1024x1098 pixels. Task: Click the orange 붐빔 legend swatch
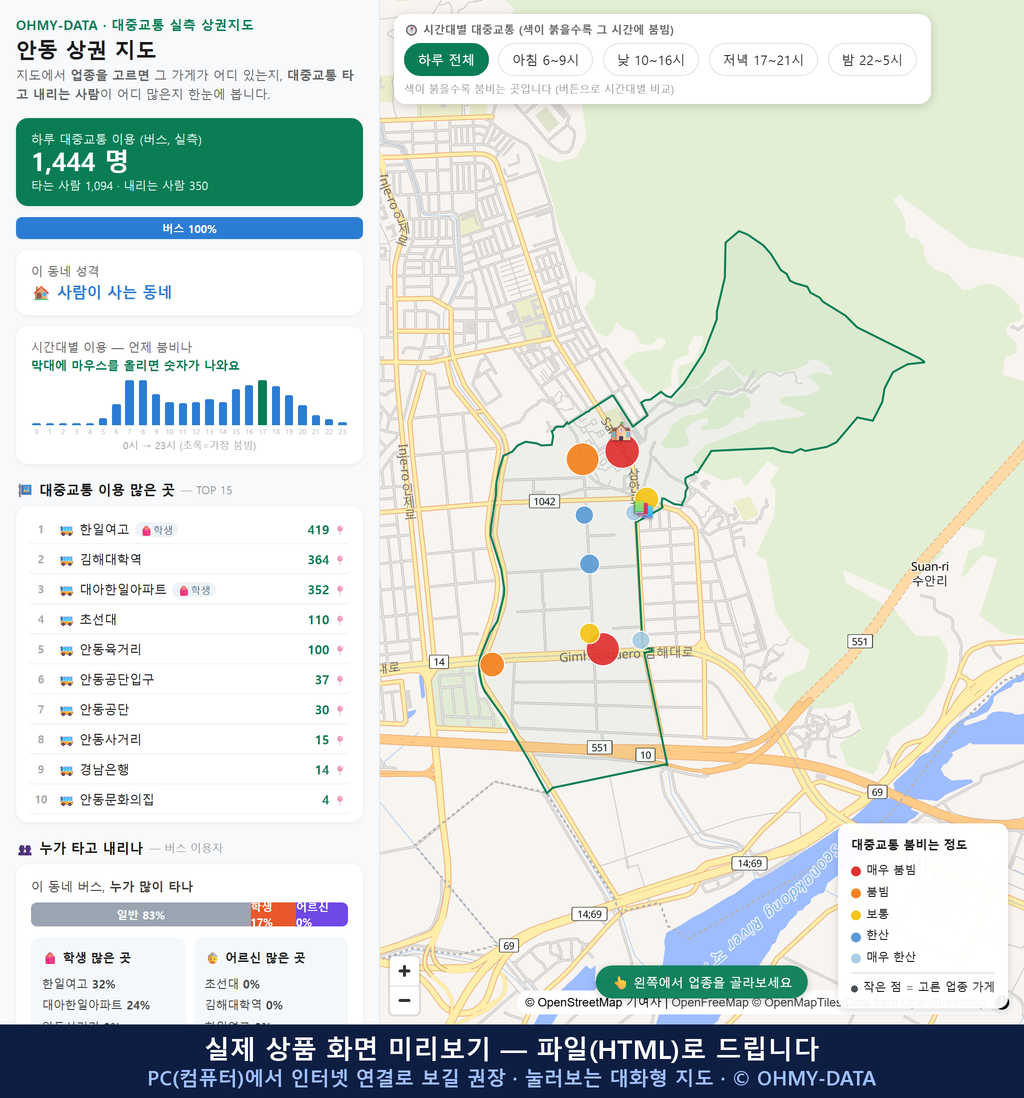click(x=855, y=893)
